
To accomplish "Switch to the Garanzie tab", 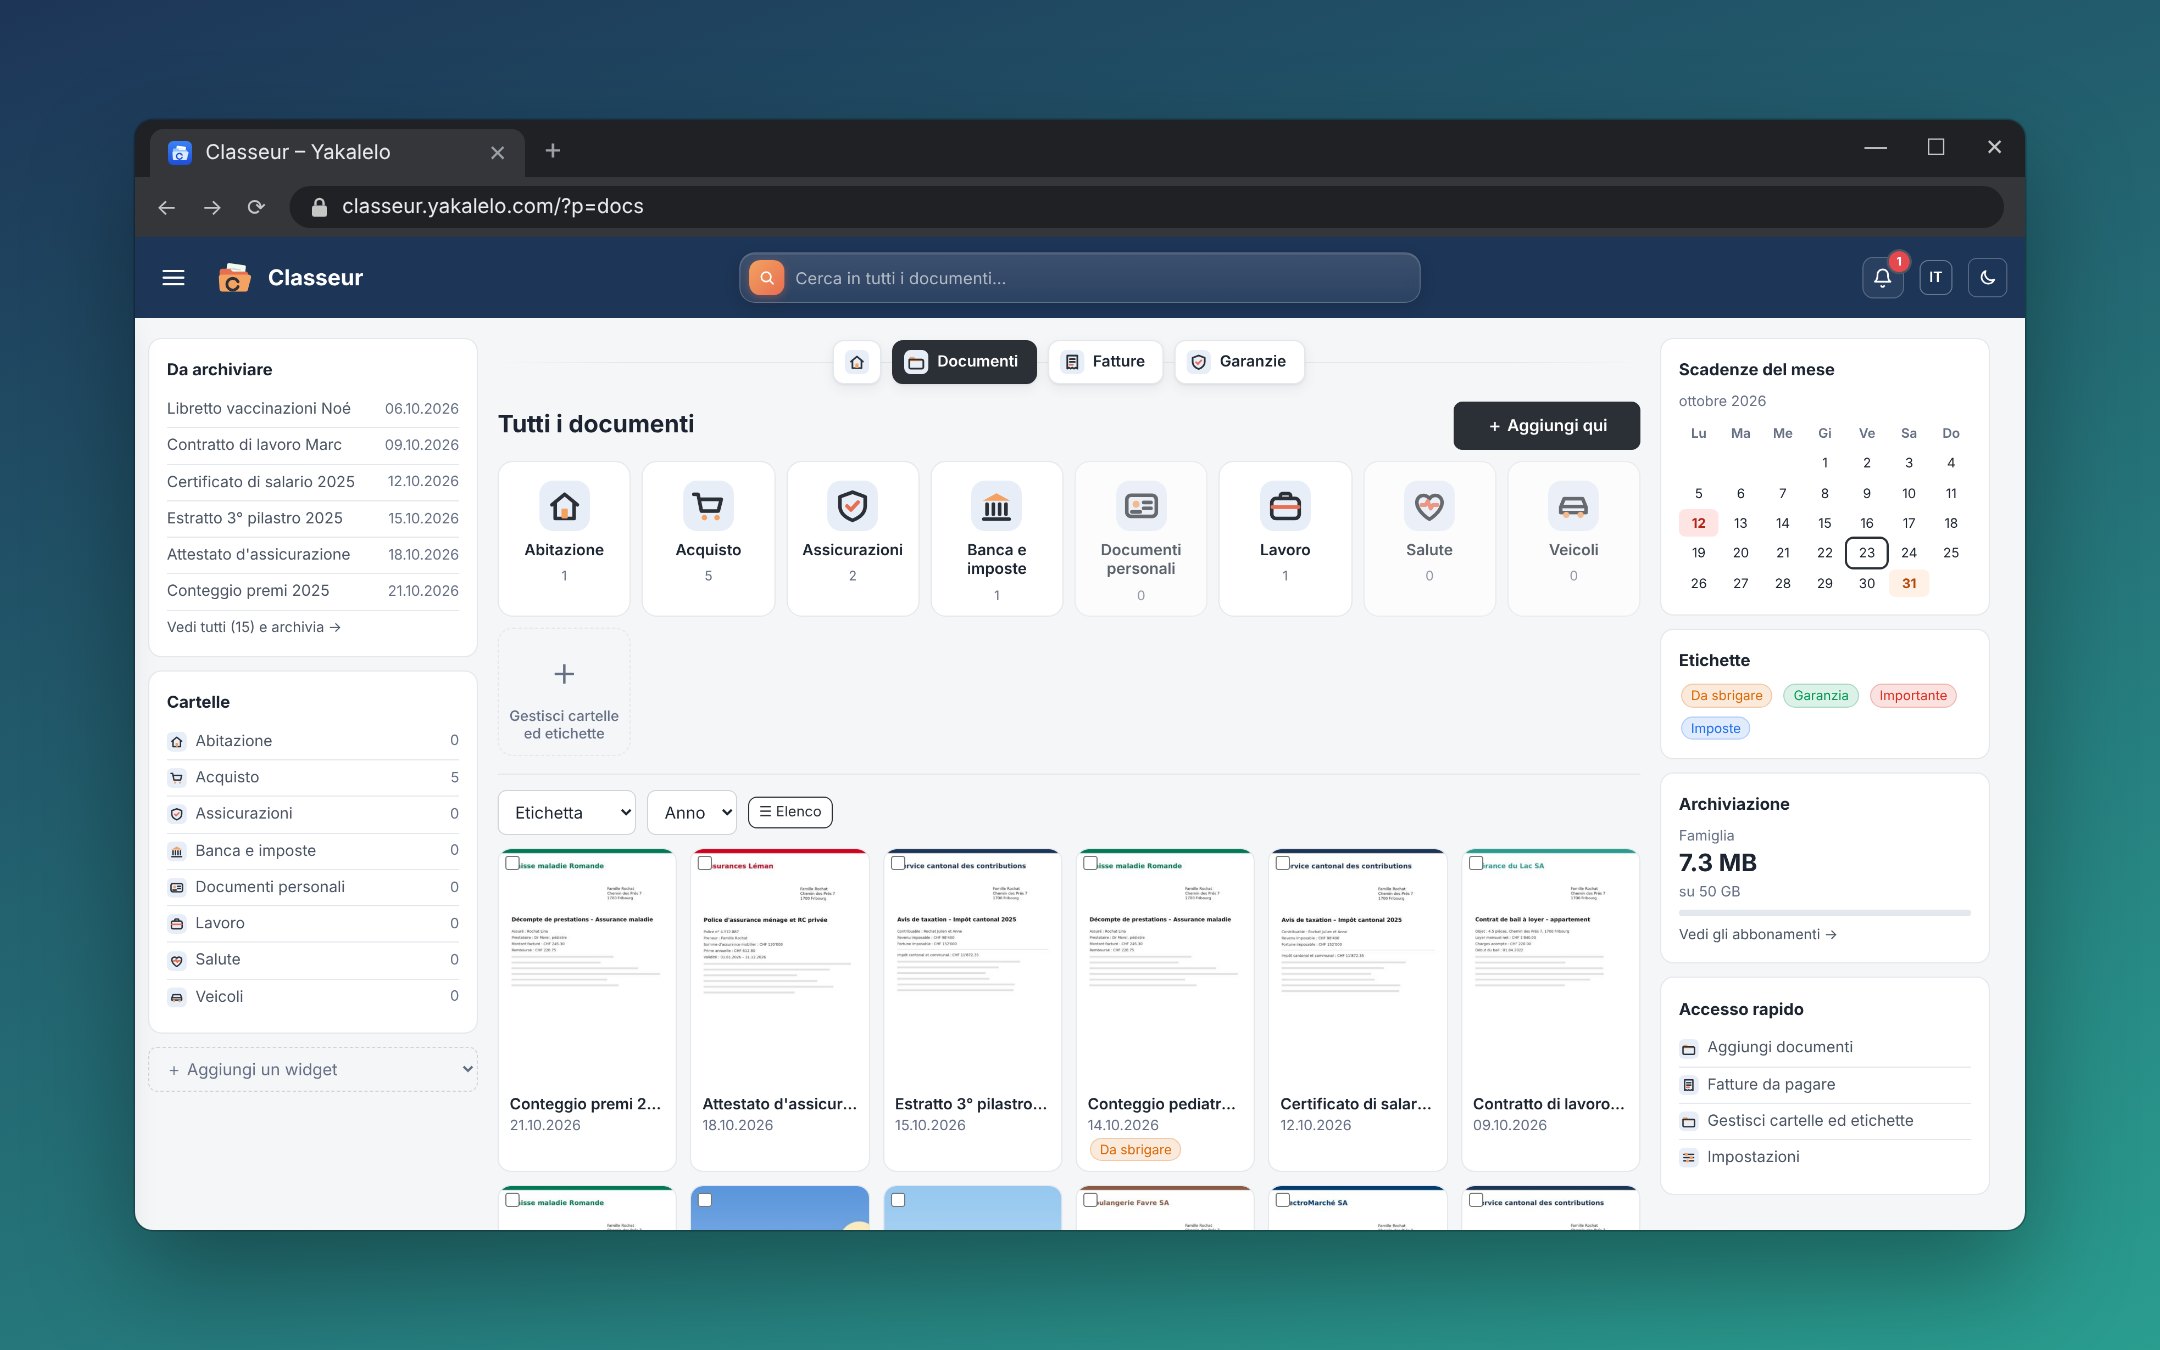I will pyautogui.click(x=1239, y=362).
